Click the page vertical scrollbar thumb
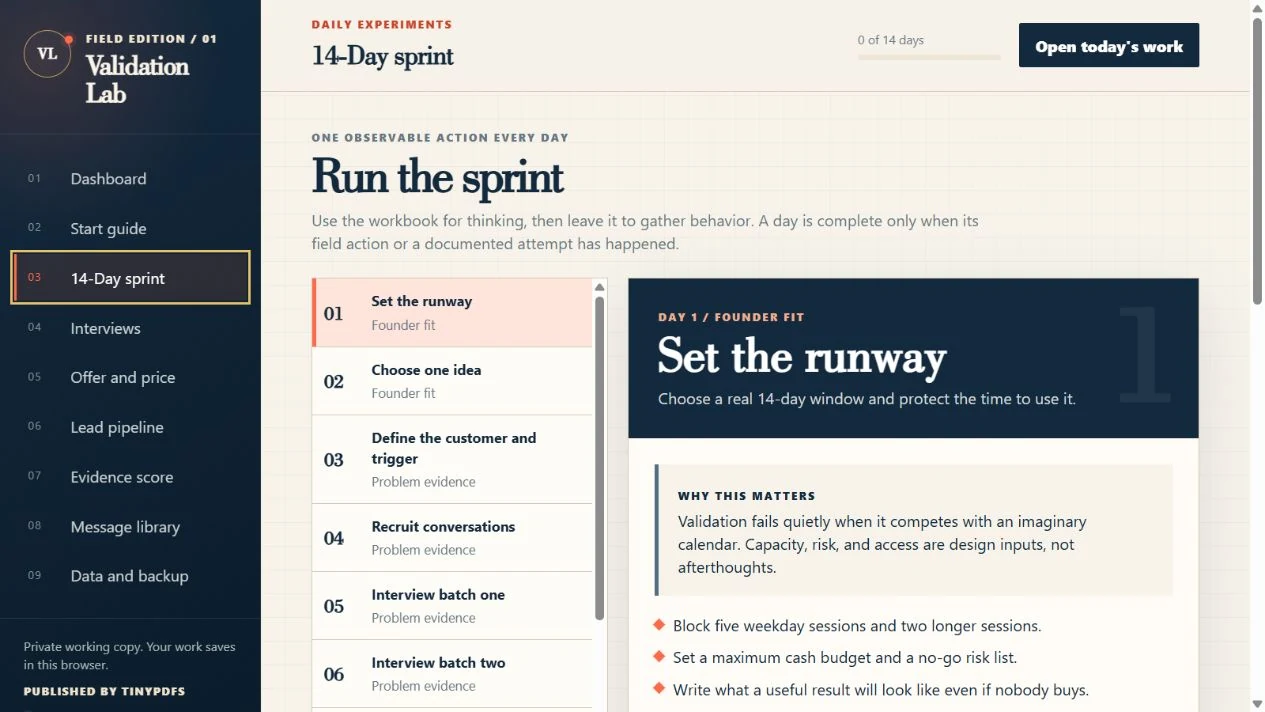The height and width of the screenshot is (712, 1265). (x=1257, y=160)
